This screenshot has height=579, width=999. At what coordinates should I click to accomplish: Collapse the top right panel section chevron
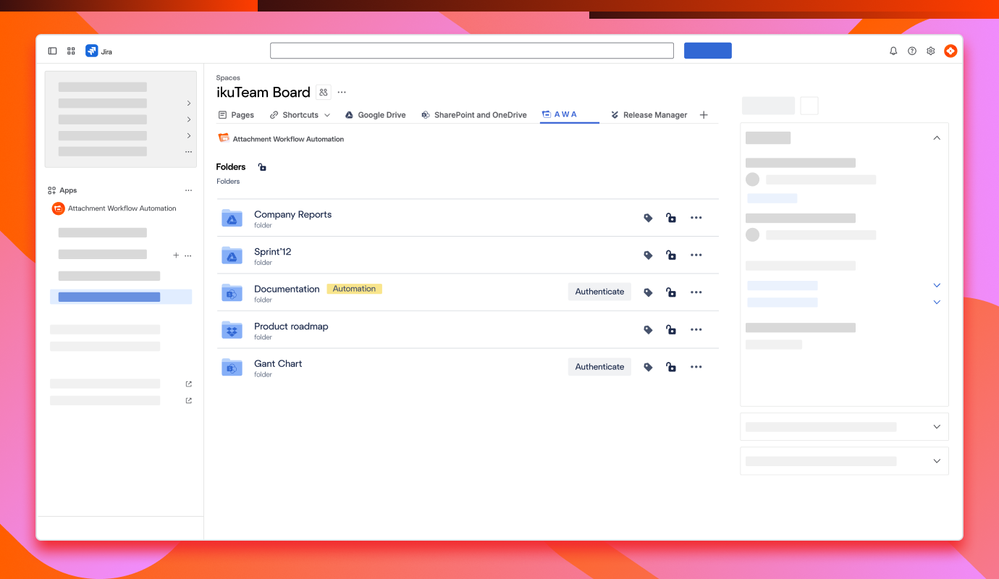[937, 138]
